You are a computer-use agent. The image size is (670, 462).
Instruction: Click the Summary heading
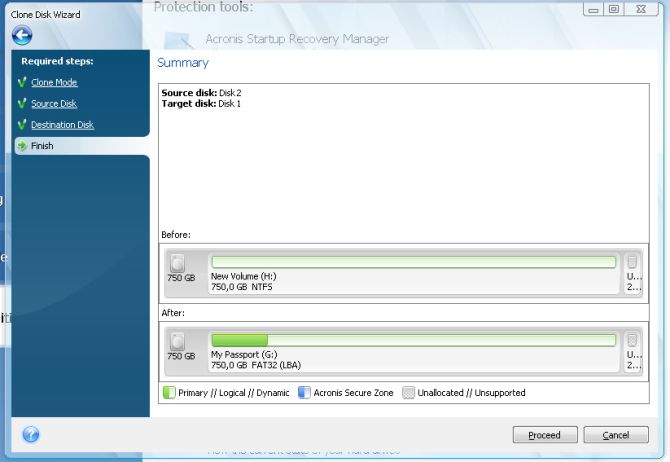[183, 63]
